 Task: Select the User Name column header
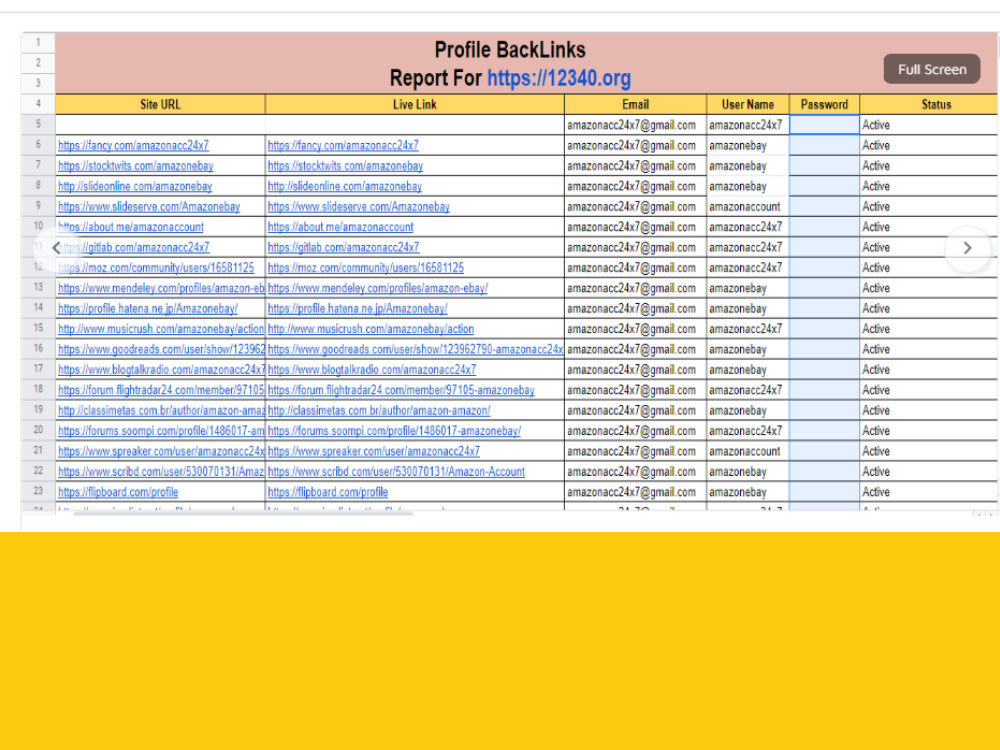748,105
